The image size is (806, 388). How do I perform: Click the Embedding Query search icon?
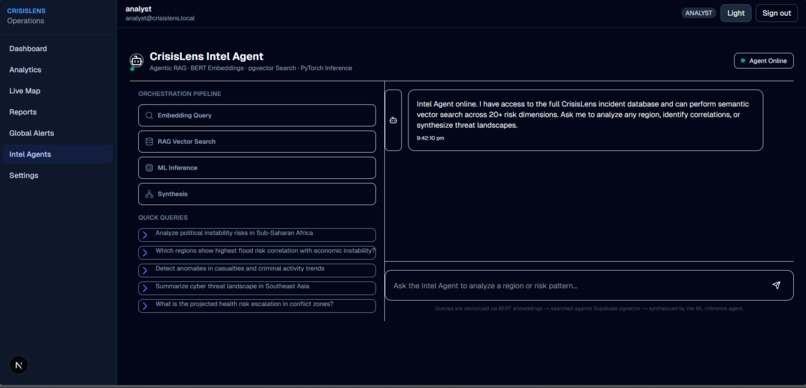tap(149, 116)
